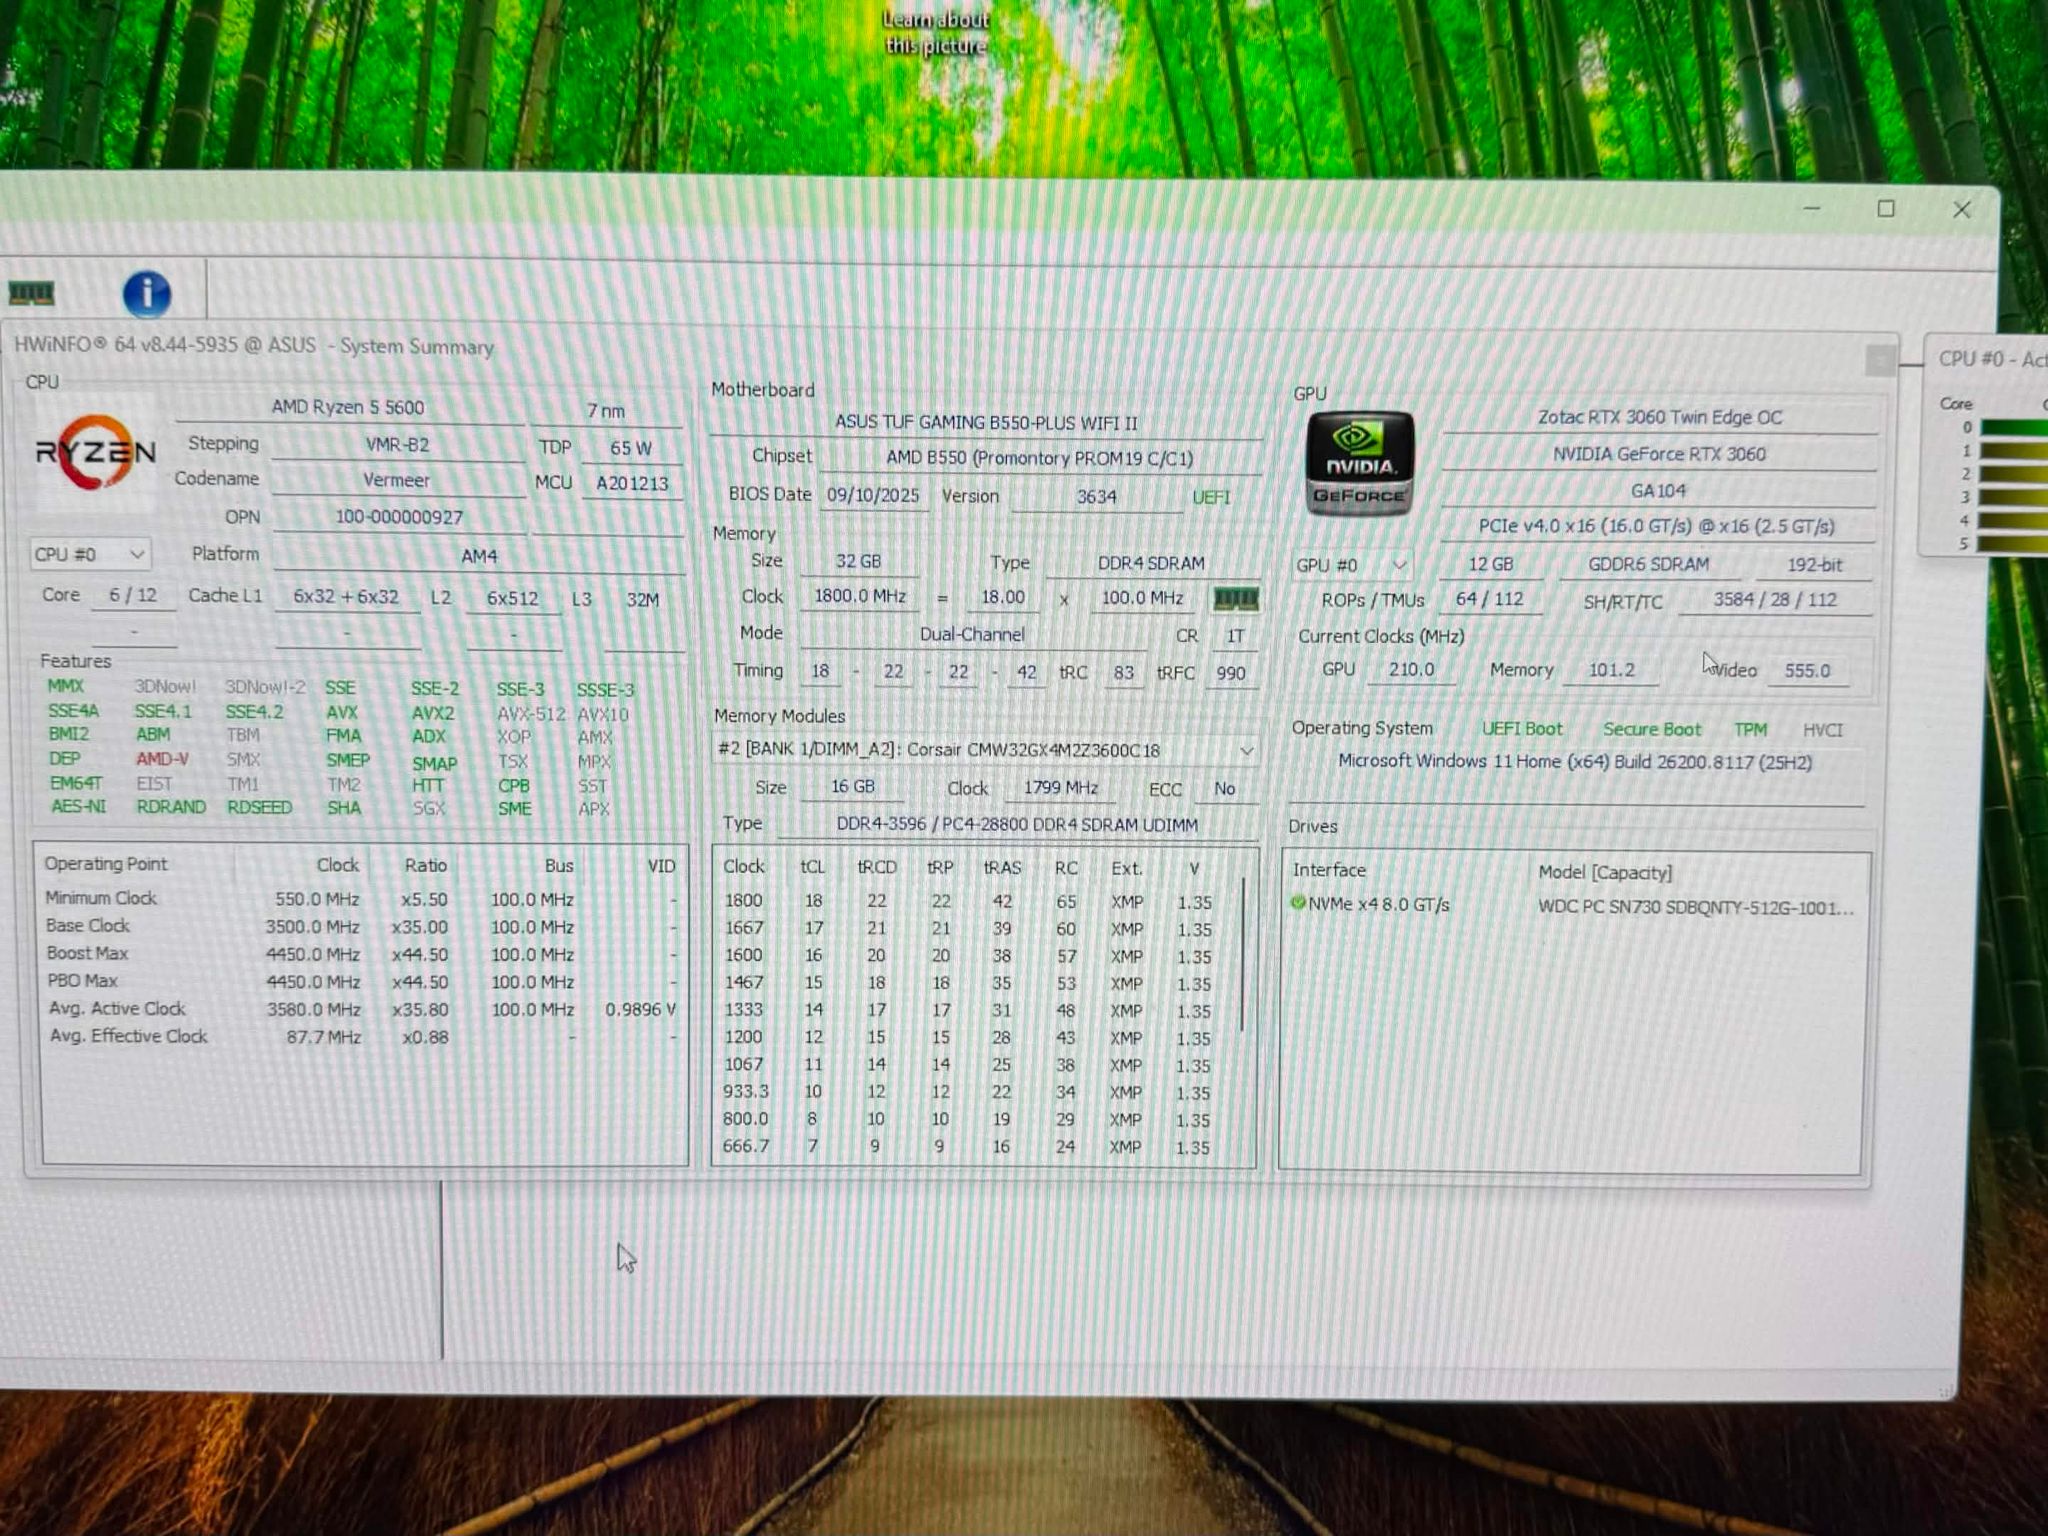Select drive 'WDC PC SN730 SDBQNTY-512G-1001'
Viewport: 2048px width, 1536px height.
tap(1695, 908)
